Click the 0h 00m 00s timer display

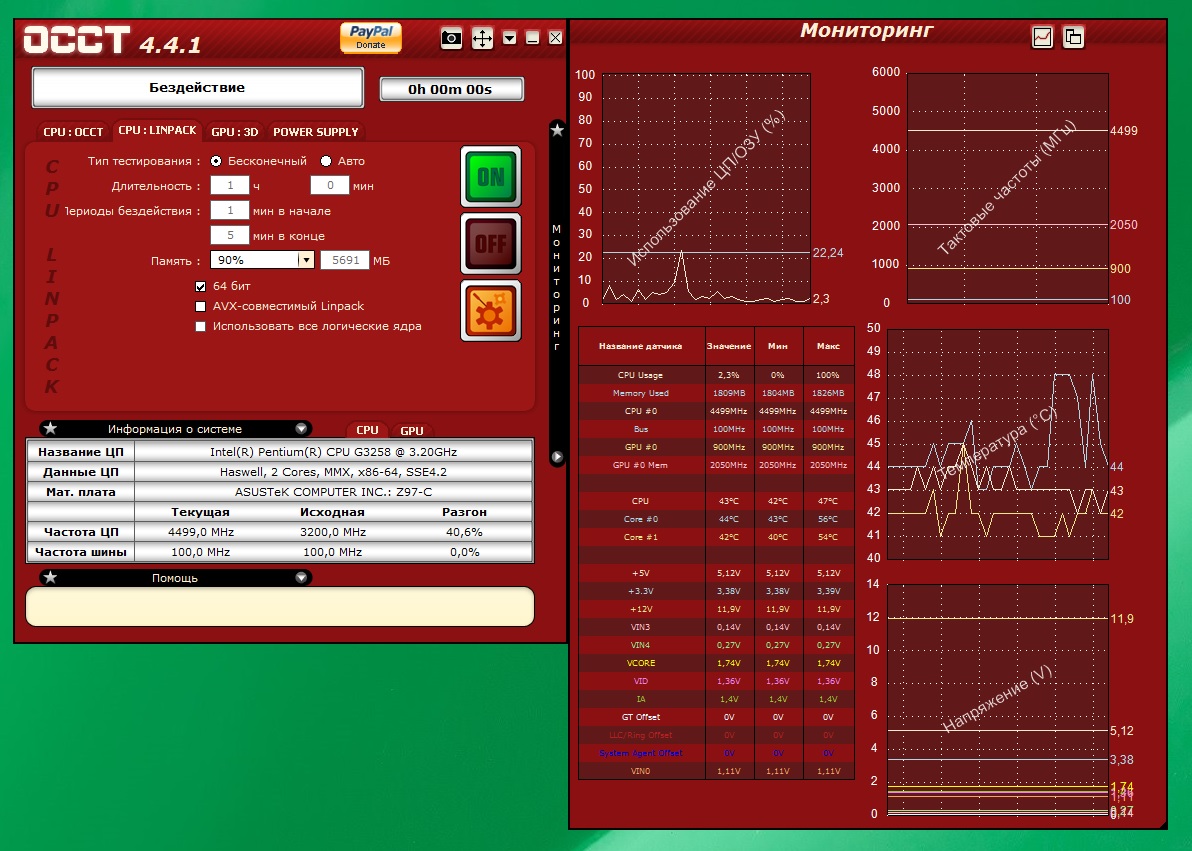[451, 89]
